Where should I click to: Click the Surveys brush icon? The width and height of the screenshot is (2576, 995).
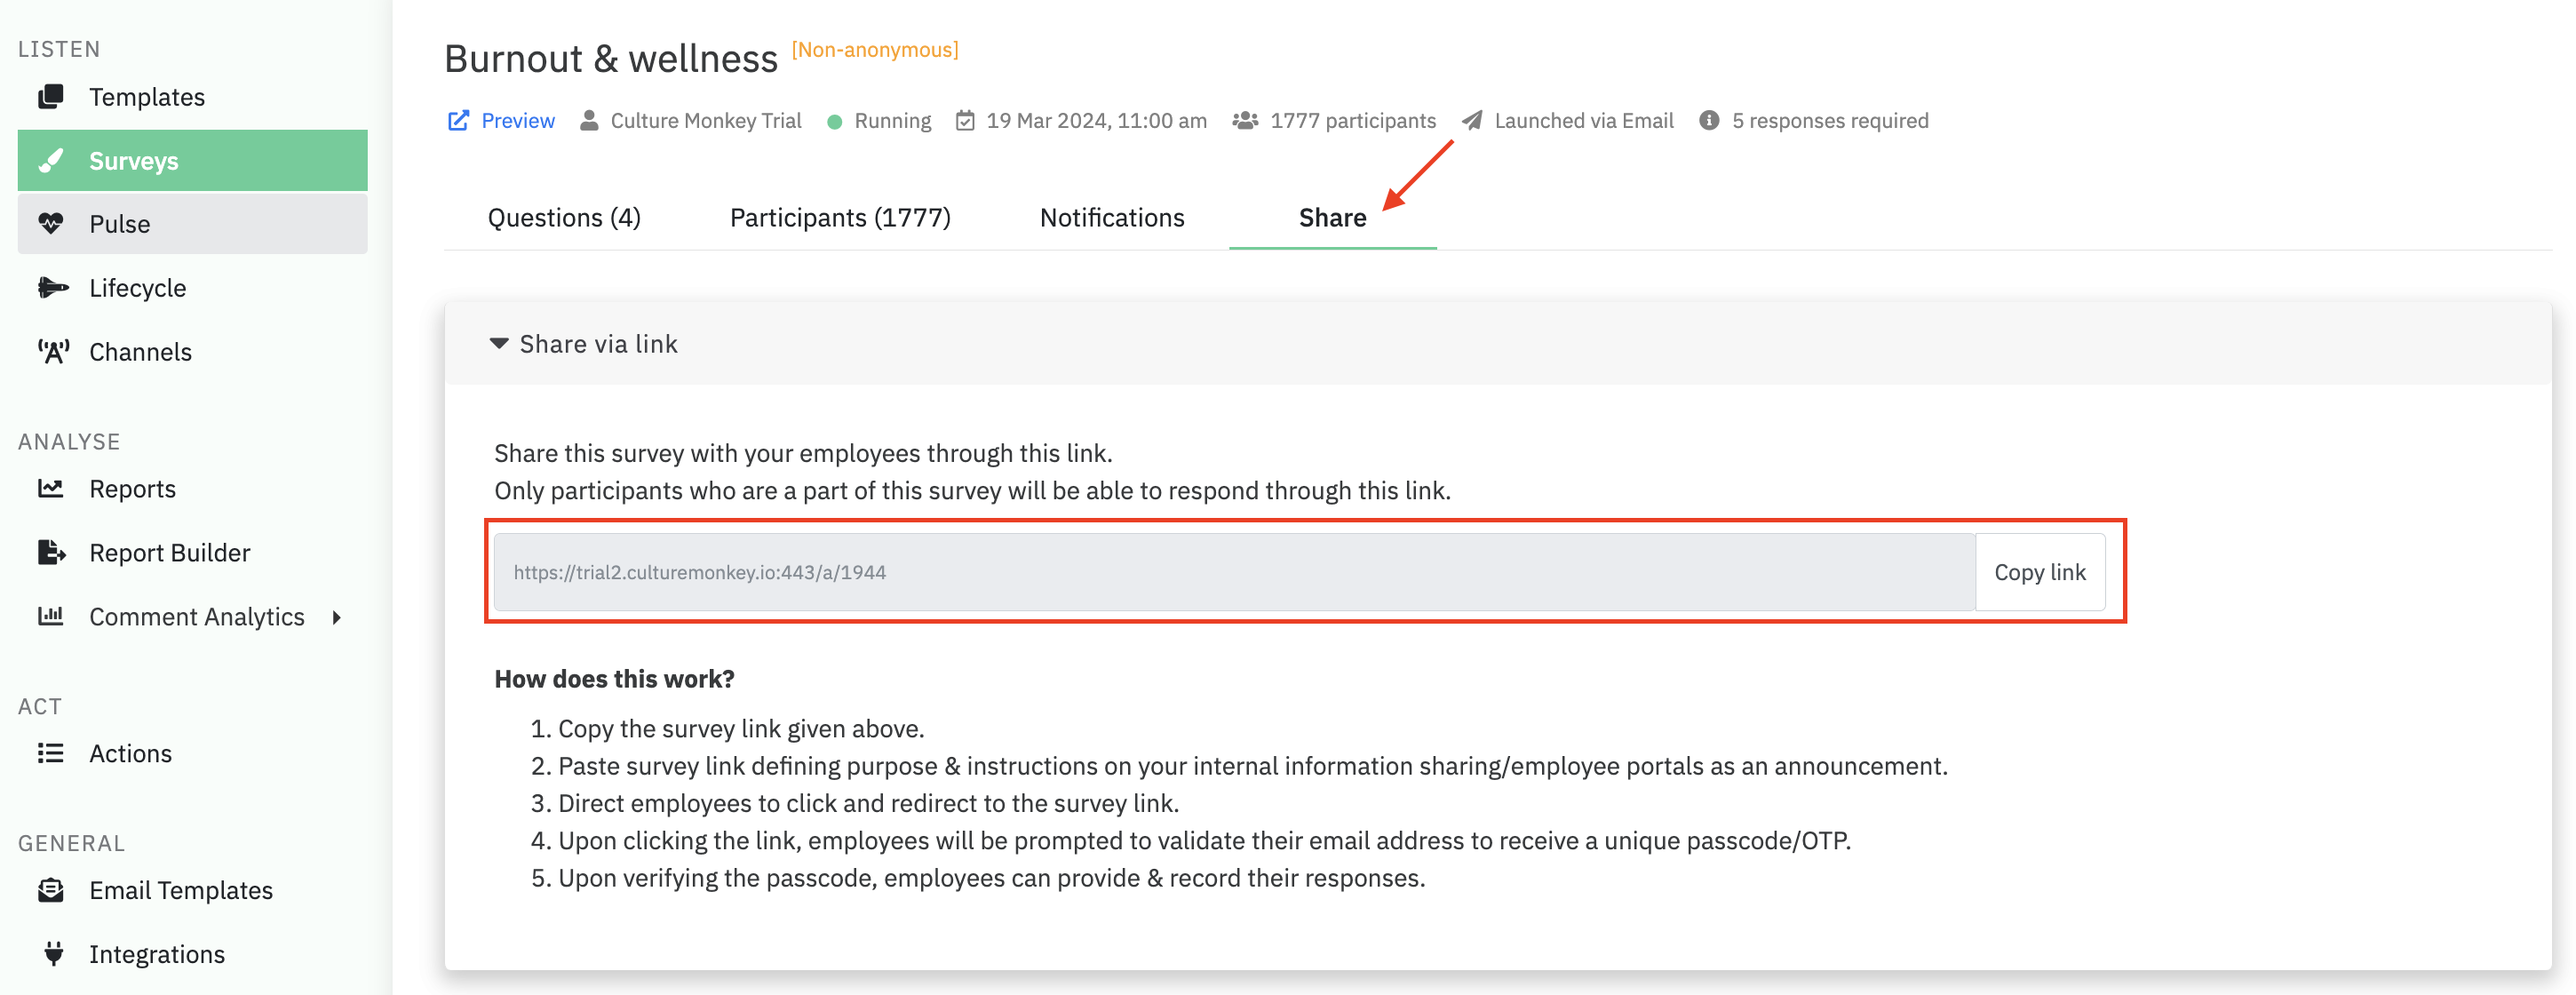(x=50, y=160)
